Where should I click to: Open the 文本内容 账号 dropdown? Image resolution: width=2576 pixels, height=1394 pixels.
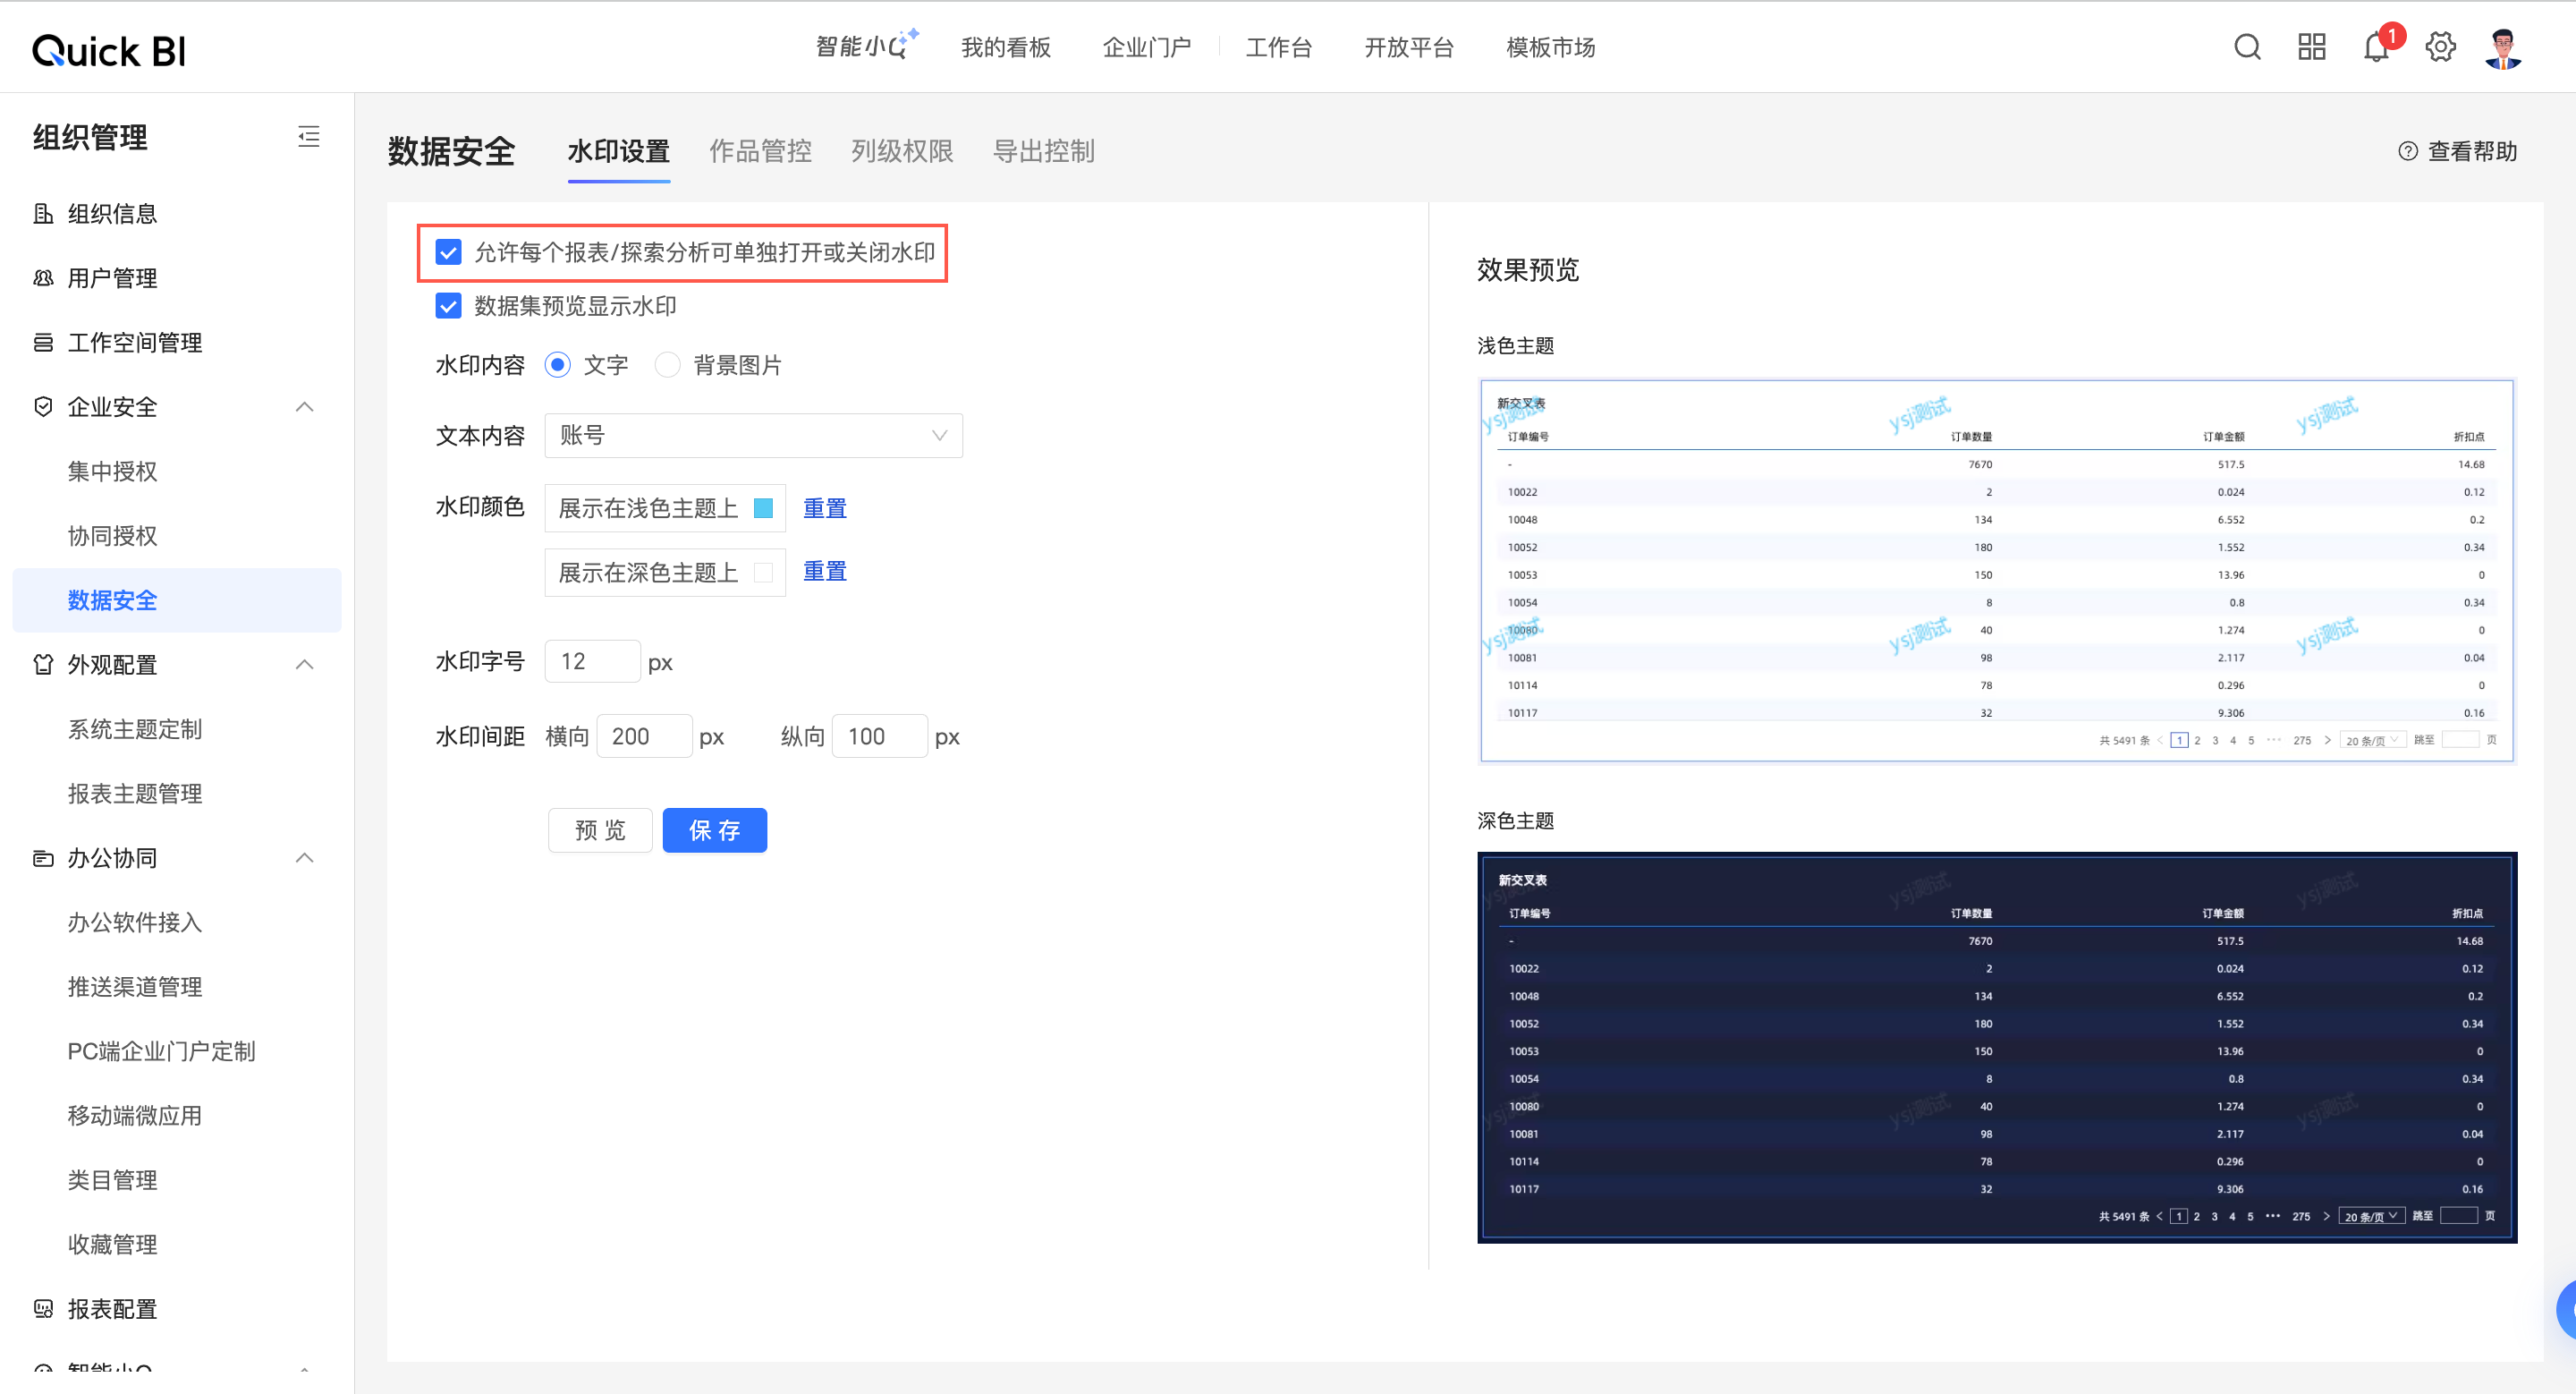coord(753,436)
